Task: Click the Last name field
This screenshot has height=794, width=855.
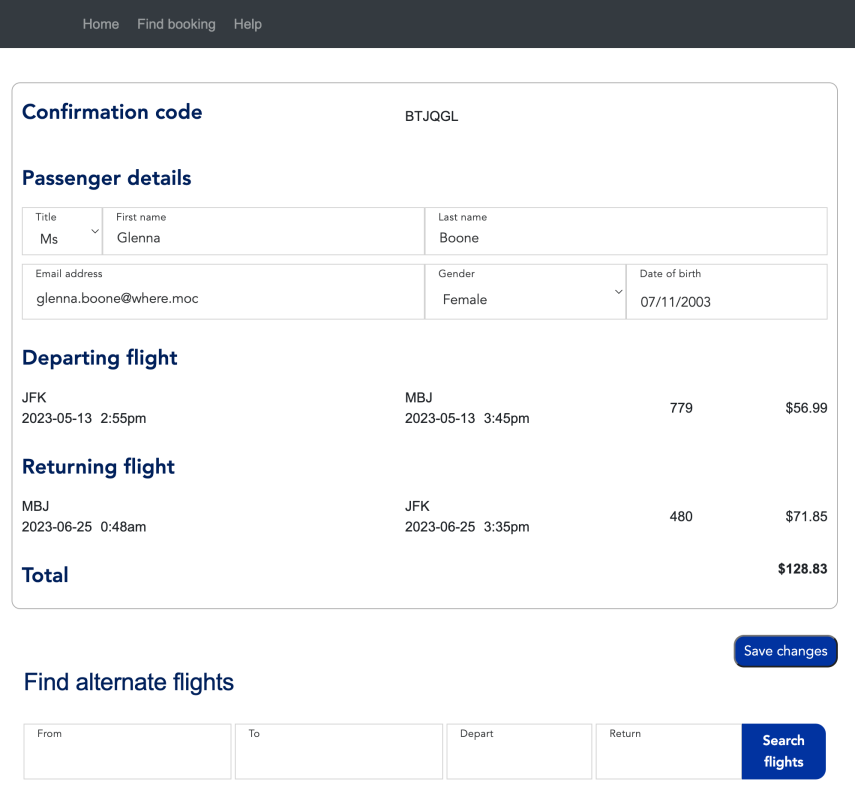Action: [627, 238]
